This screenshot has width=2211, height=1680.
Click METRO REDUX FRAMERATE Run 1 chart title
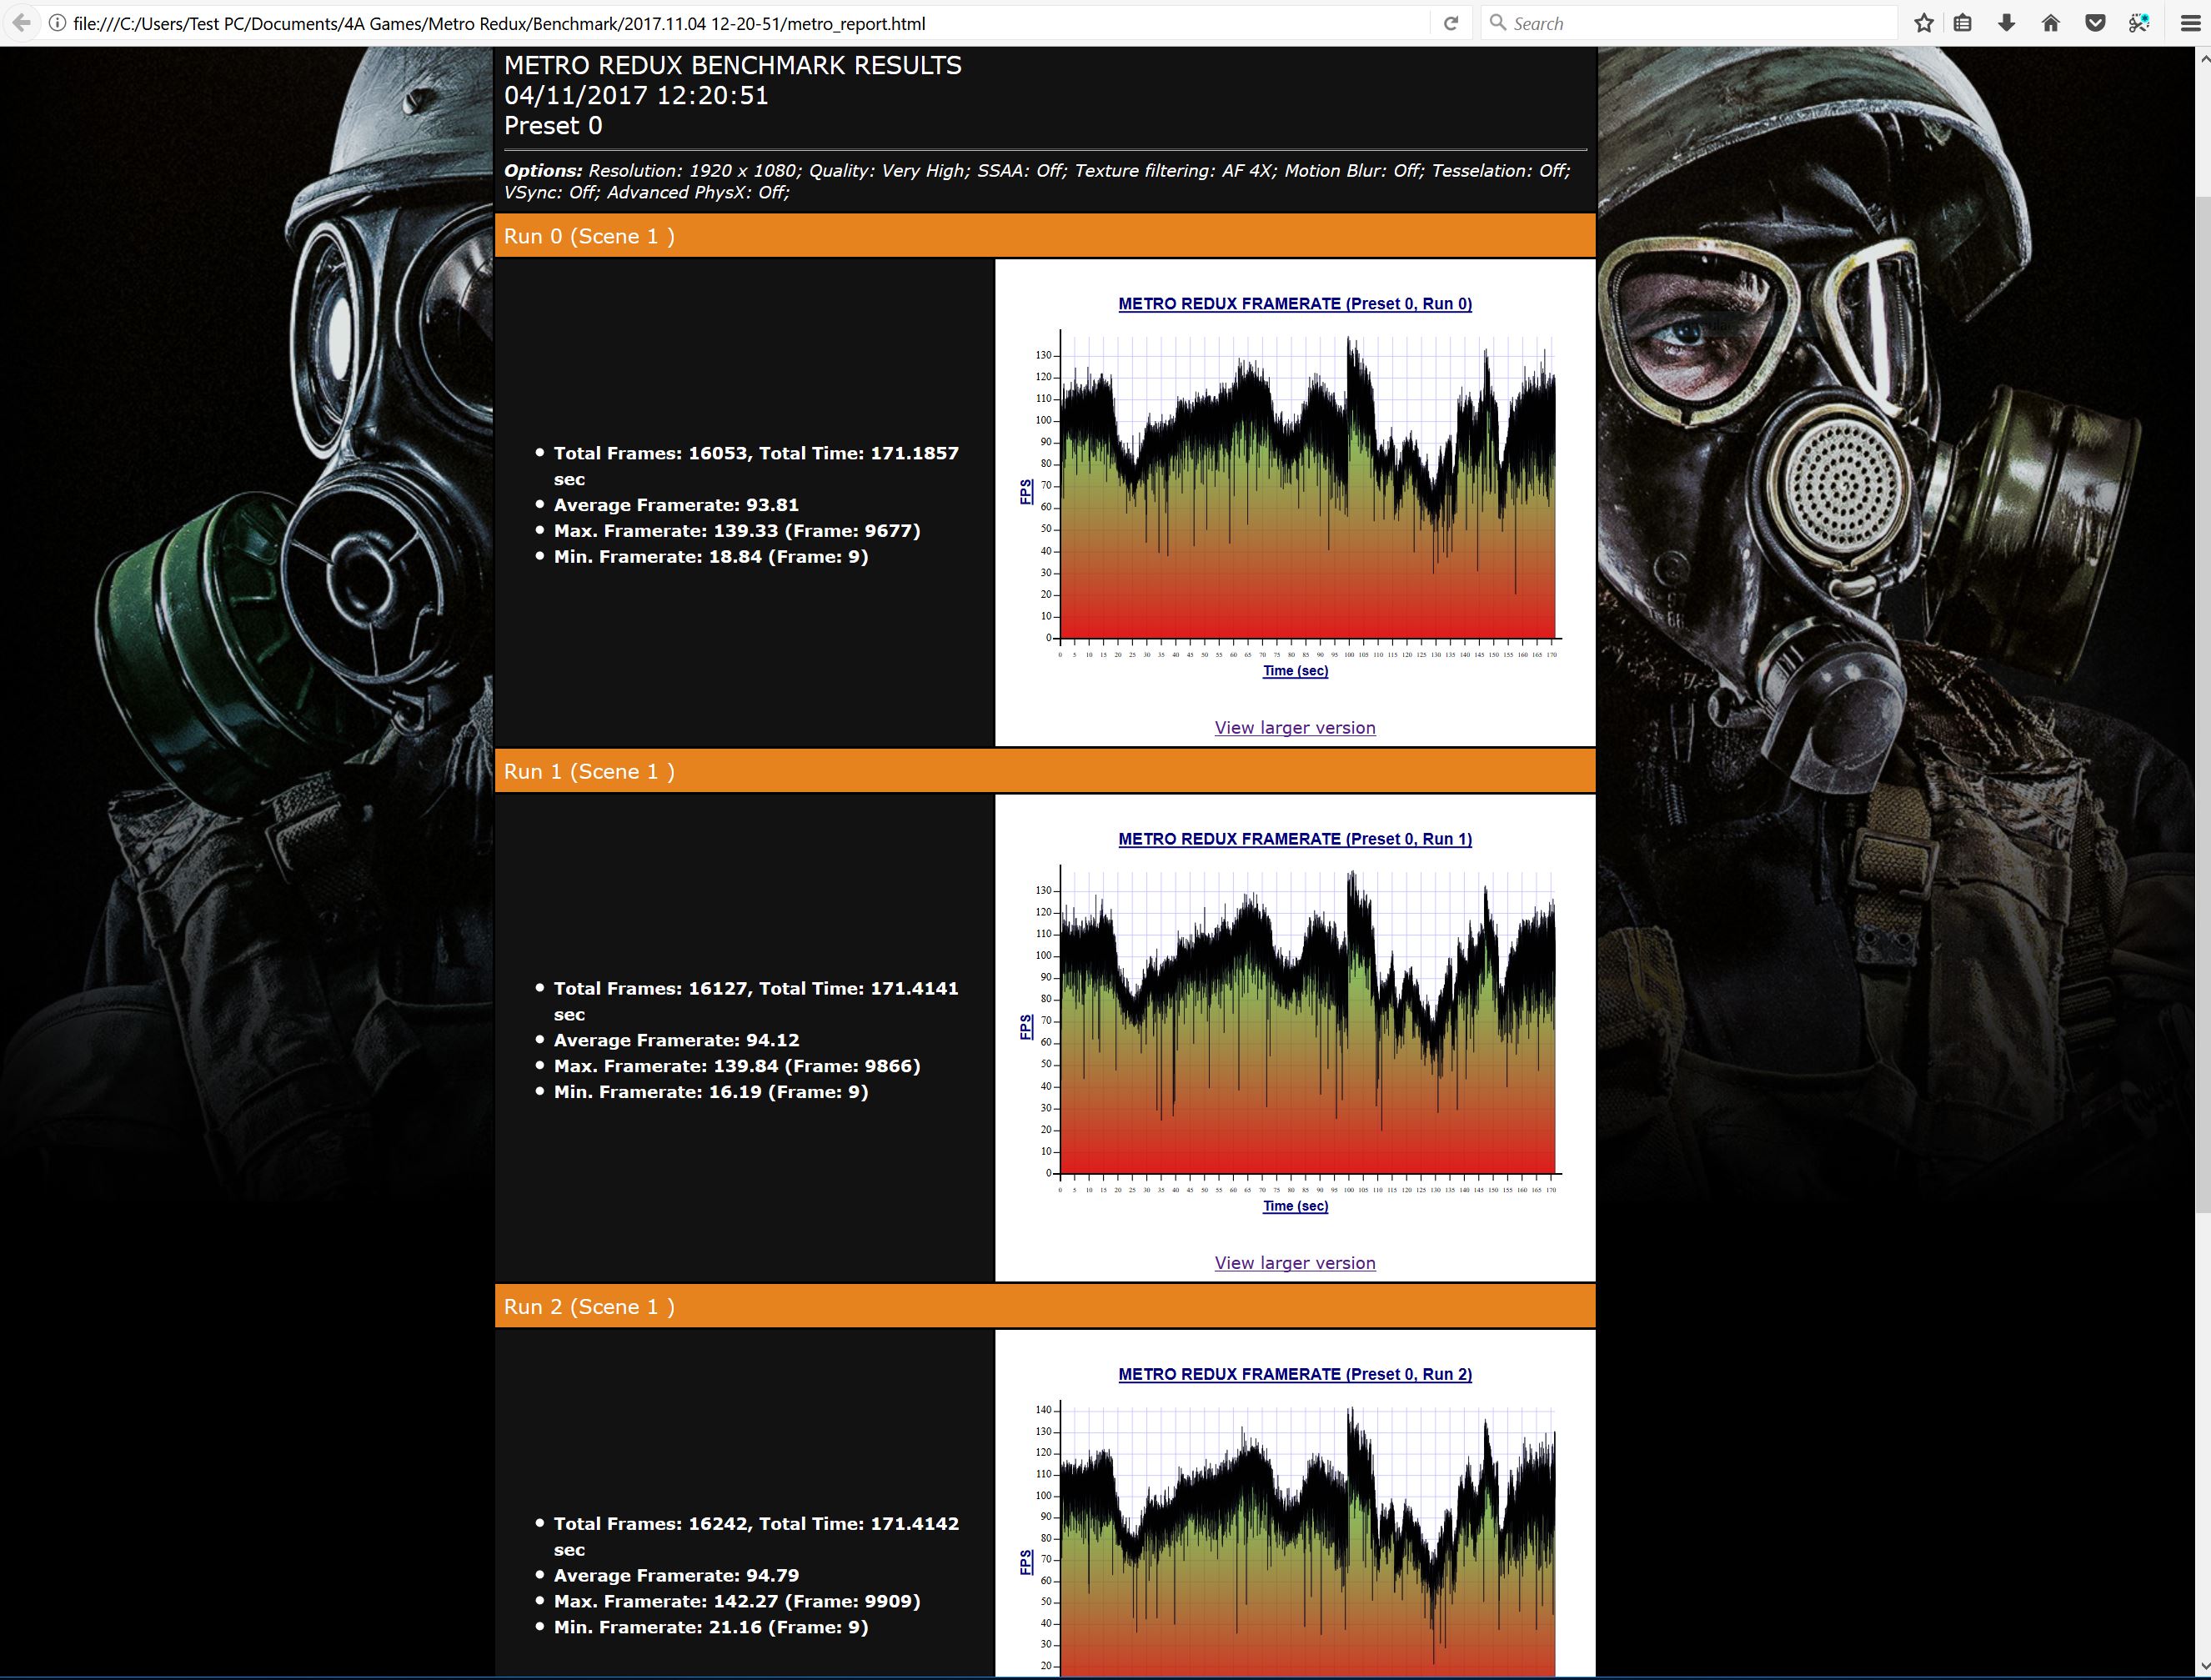pyautogui.click(x=1294, y=839)
